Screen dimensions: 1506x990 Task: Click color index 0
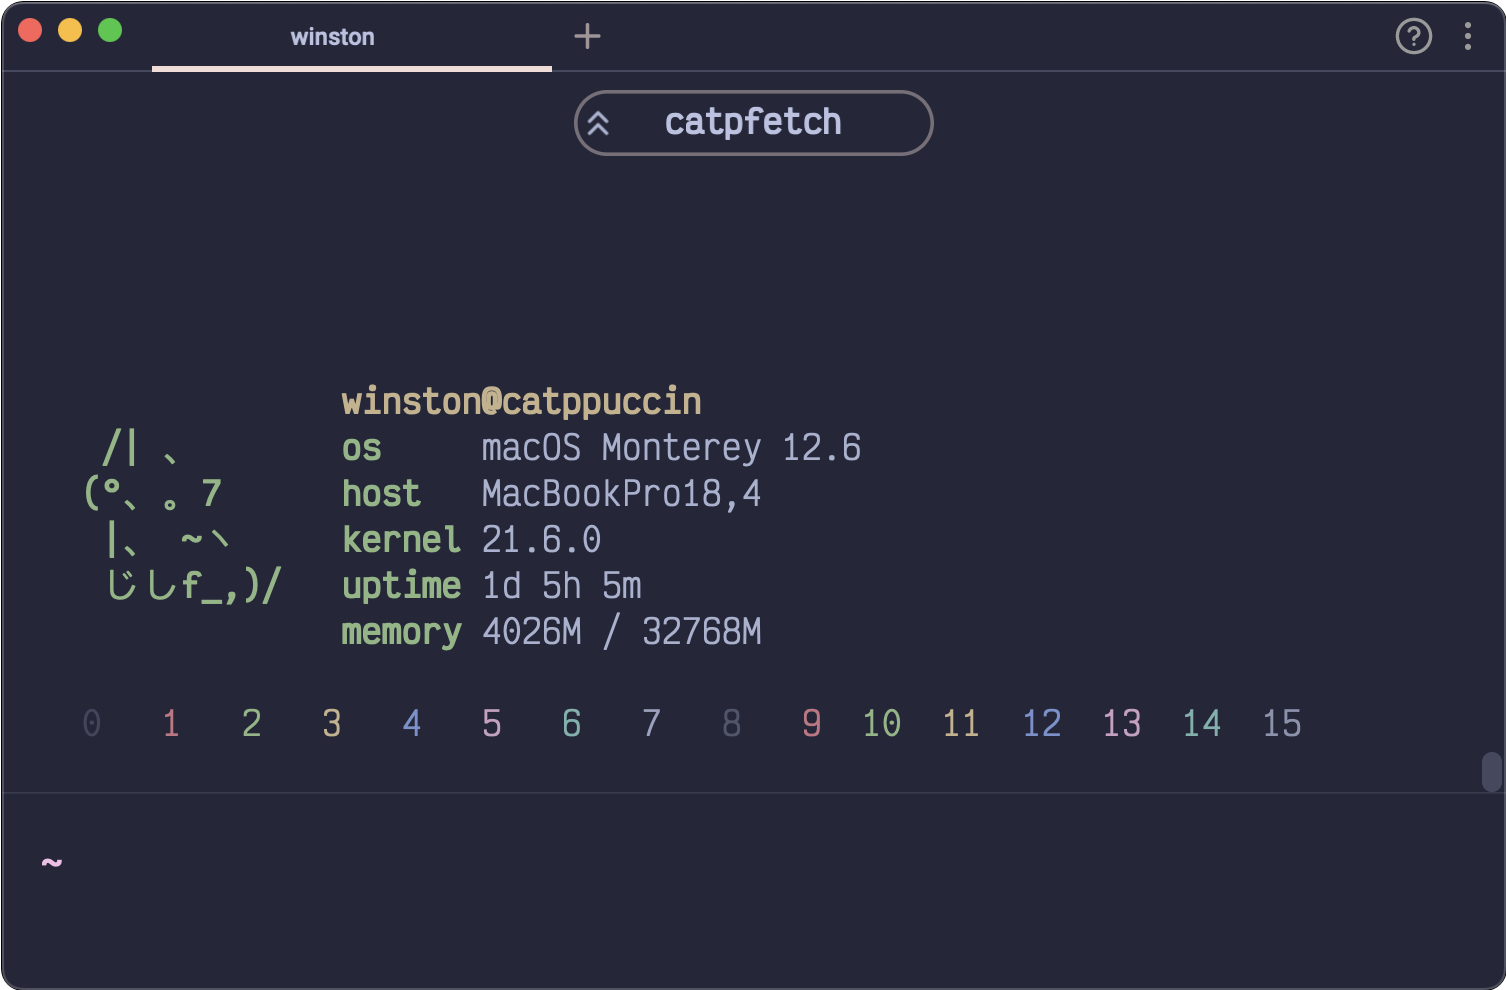click(x=91, y=723)
